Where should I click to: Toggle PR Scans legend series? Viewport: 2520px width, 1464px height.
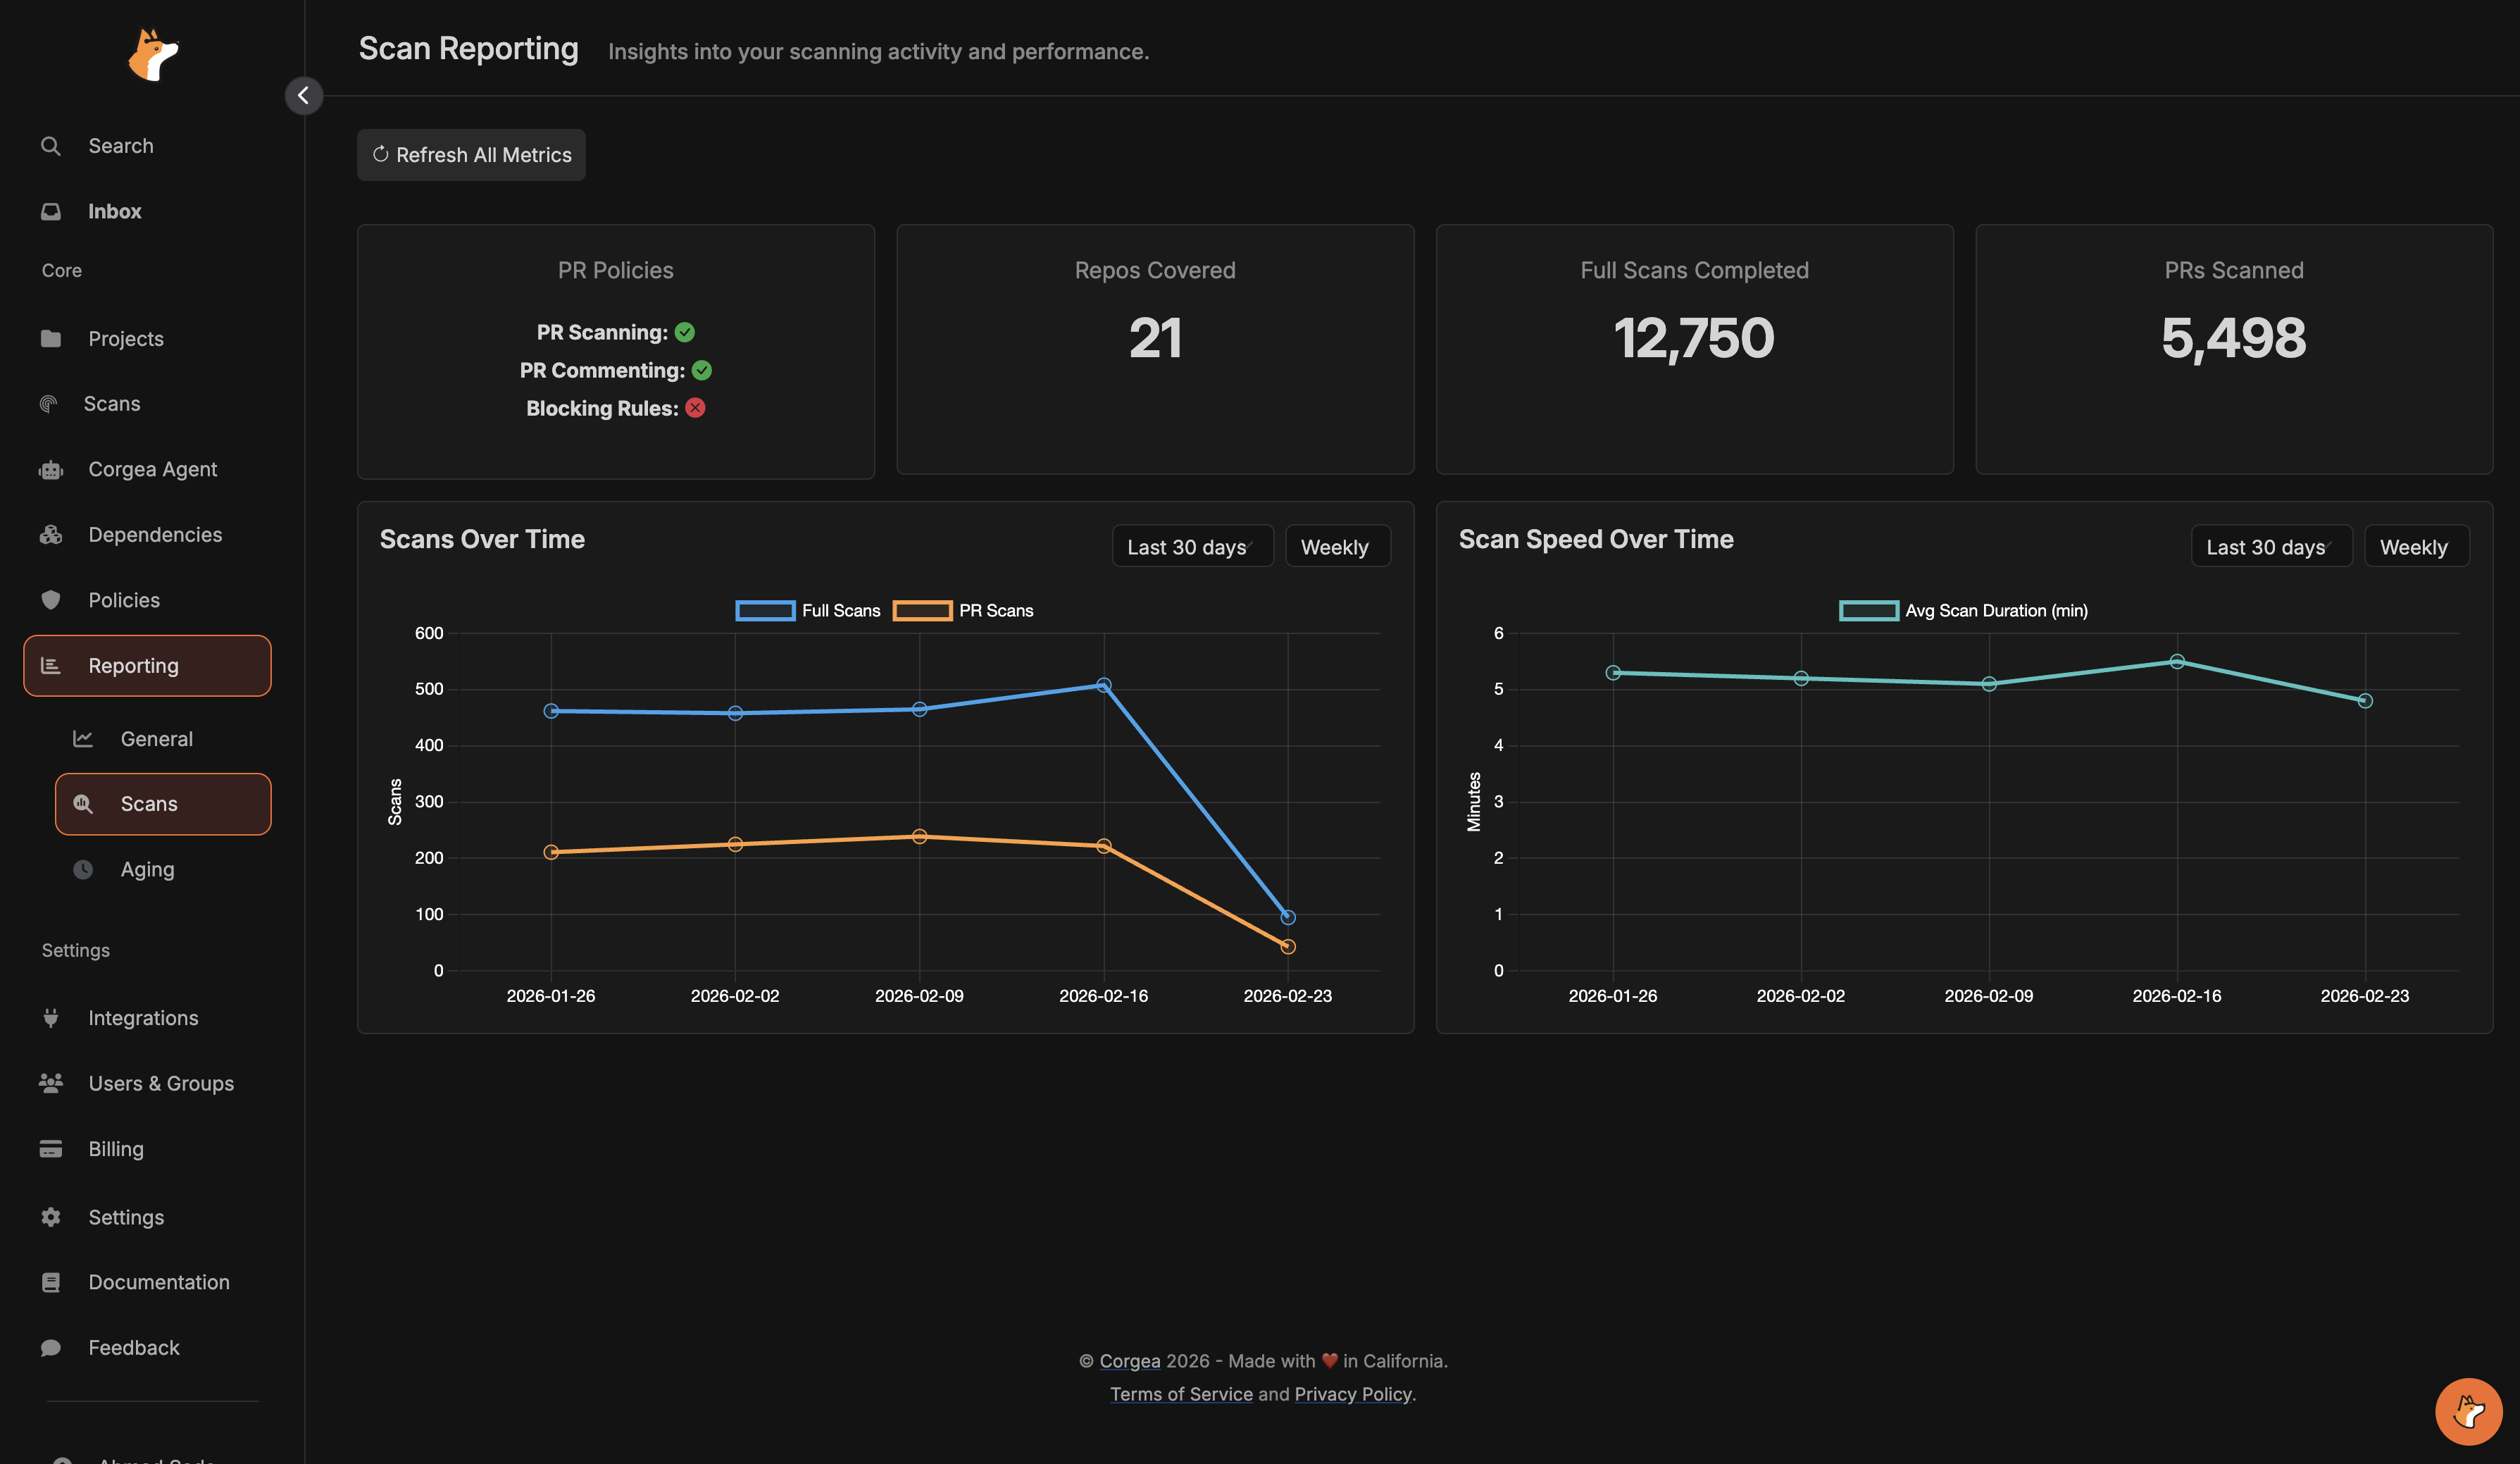point(963,611)
